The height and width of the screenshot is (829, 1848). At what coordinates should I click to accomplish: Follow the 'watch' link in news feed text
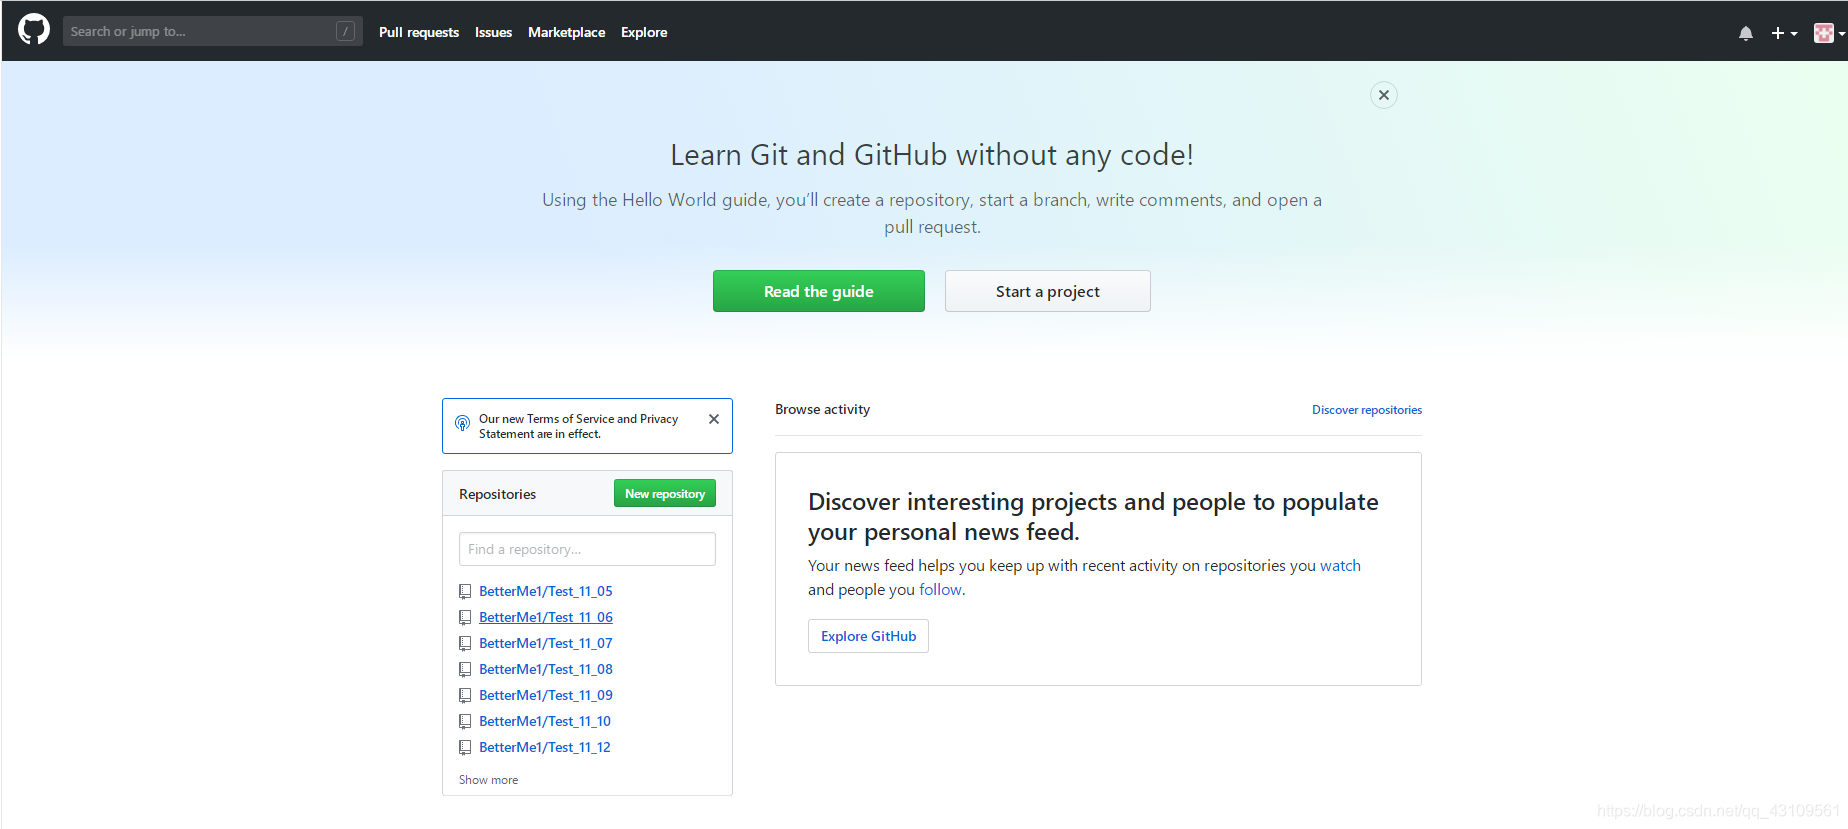[1340, 566]
